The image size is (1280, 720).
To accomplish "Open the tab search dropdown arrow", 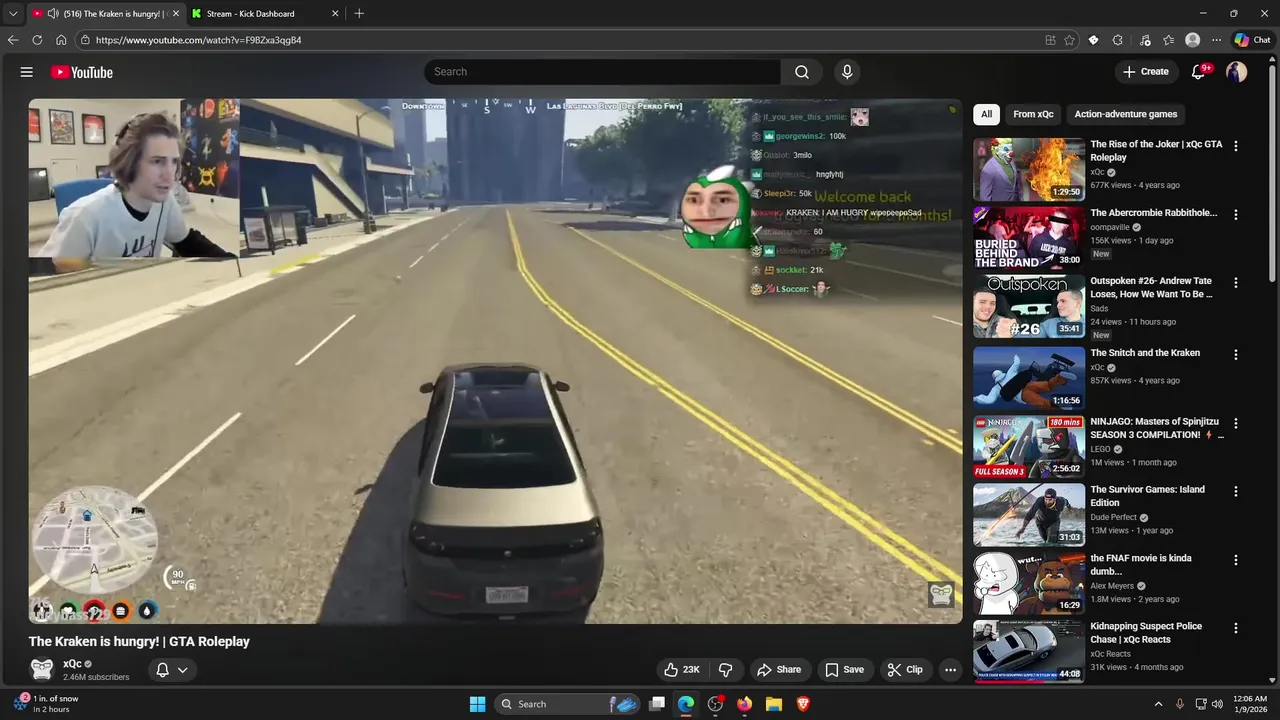I will click(x=13, y=14).
